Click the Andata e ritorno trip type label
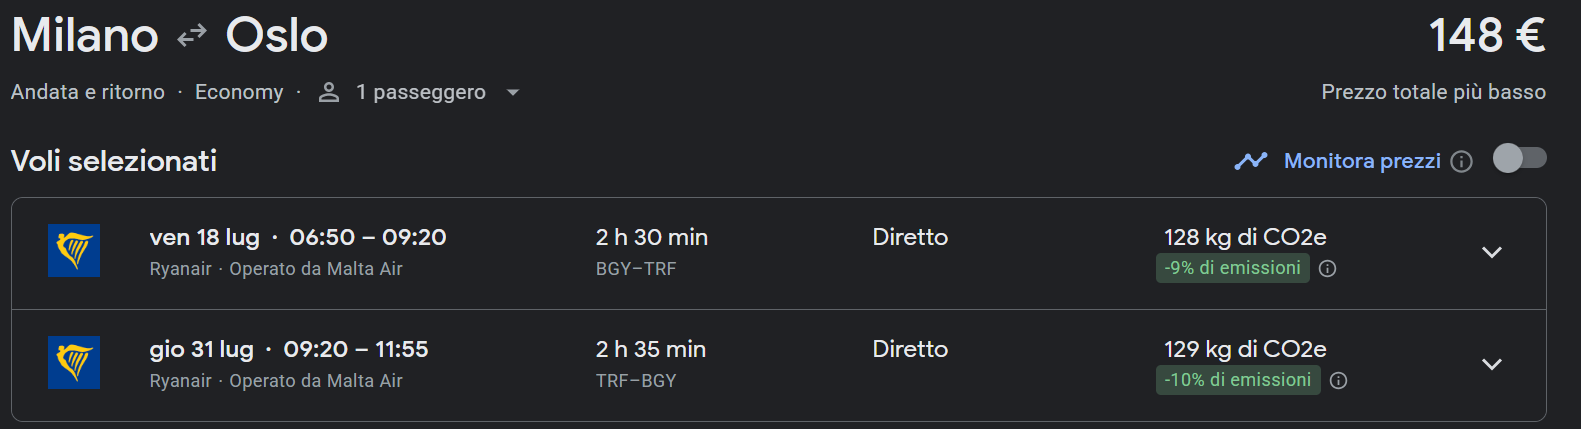 click(88, 92)
